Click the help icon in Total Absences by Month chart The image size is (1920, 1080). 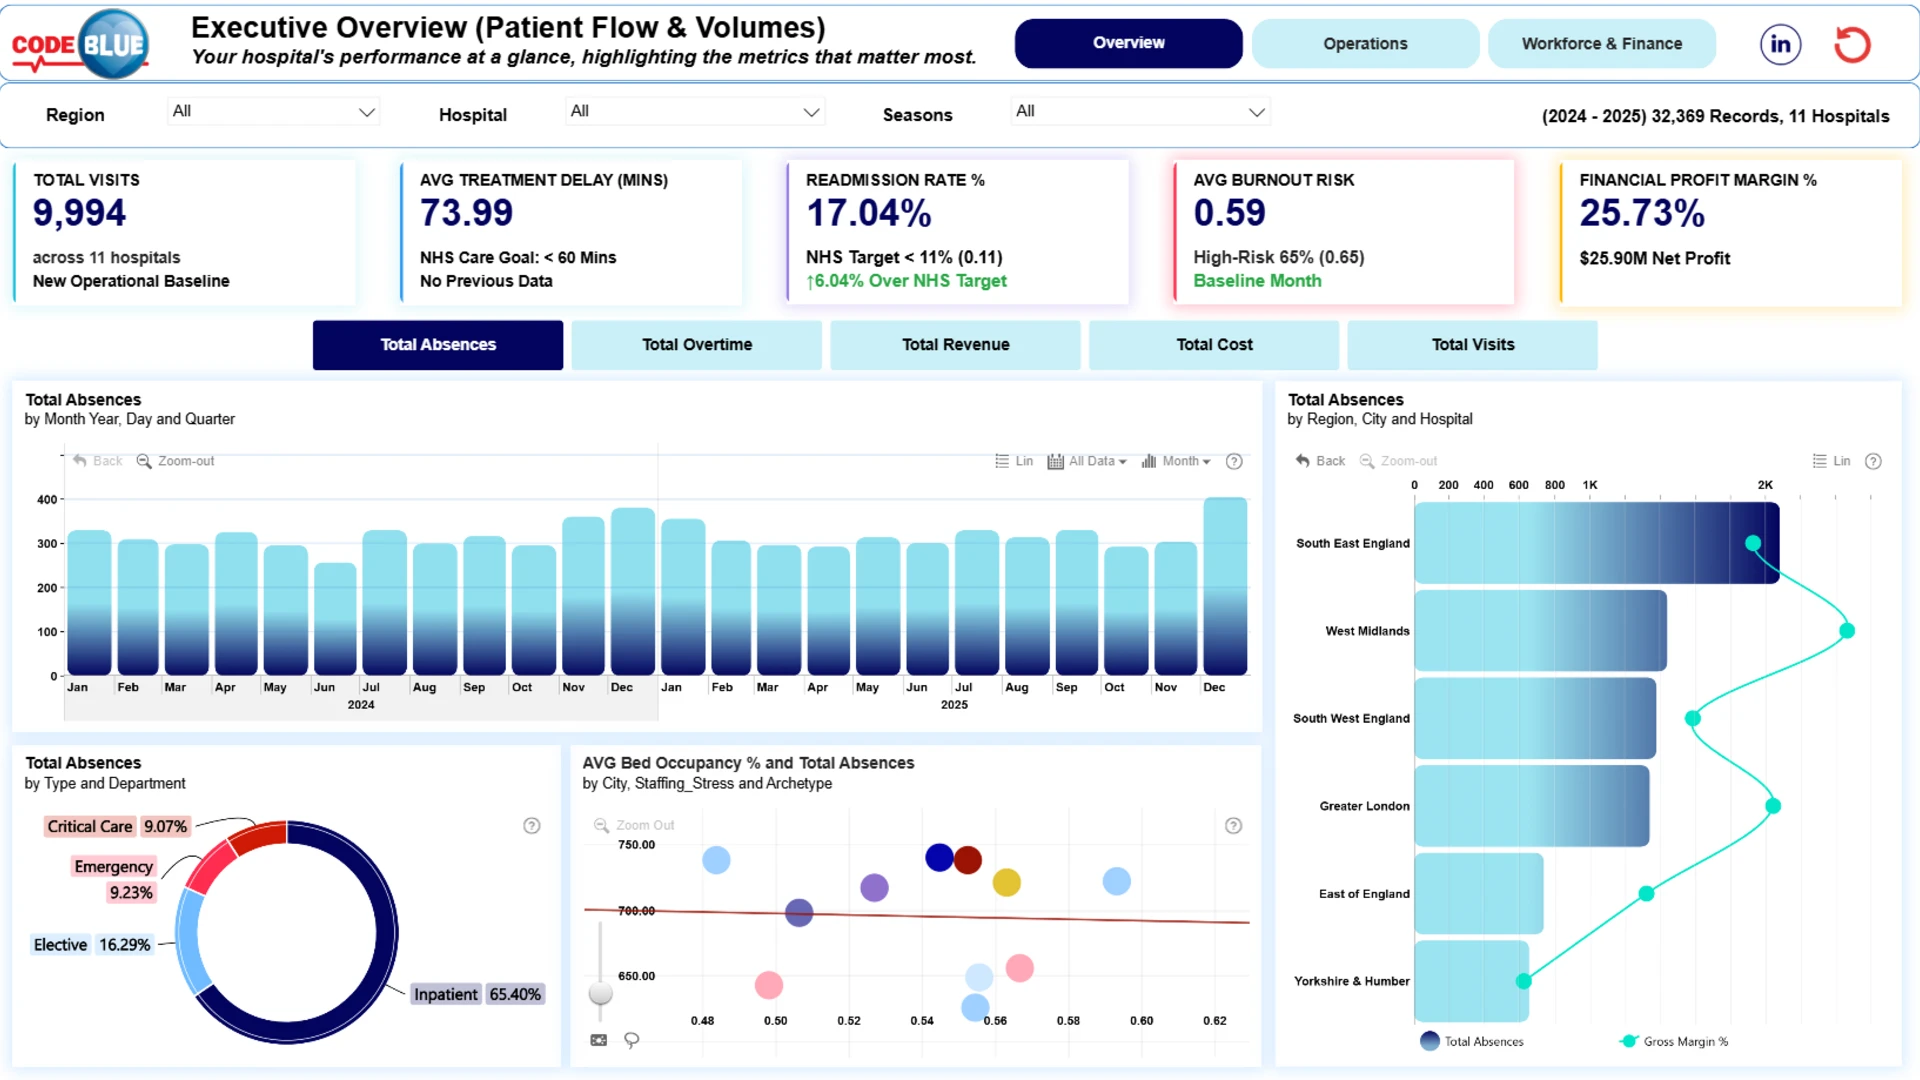pos(1234,461)
